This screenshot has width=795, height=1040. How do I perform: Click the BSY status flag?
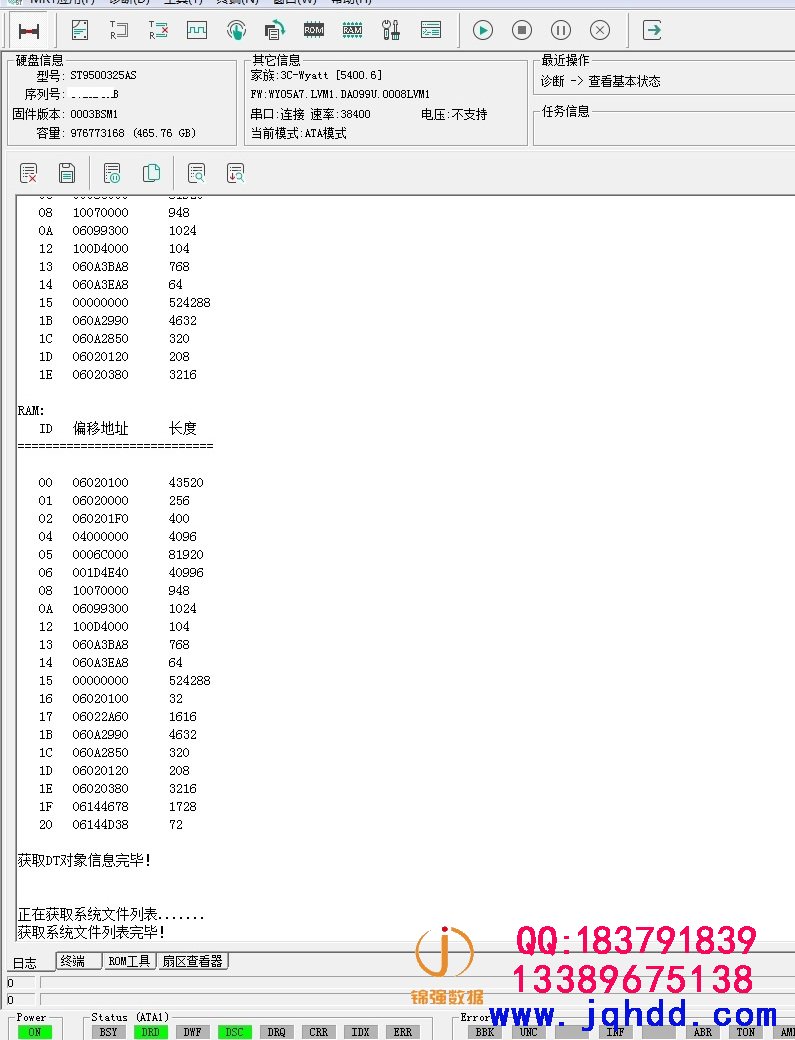point(108,1032)
